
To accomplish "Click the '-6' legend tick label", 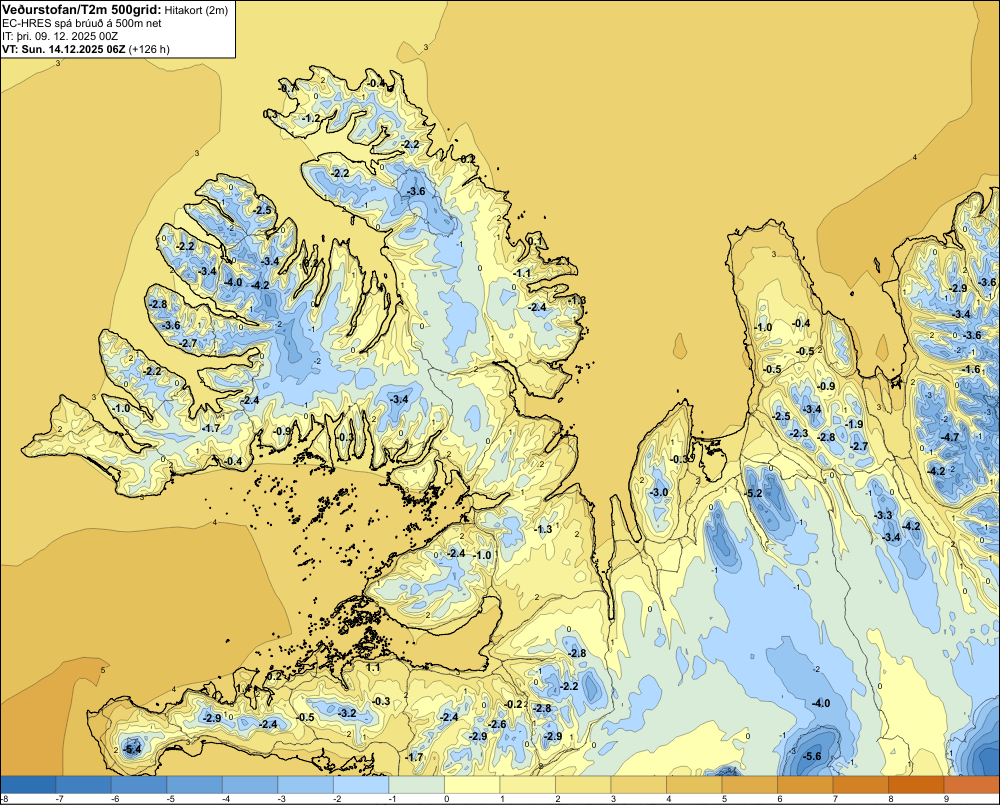I will [114, 799].
